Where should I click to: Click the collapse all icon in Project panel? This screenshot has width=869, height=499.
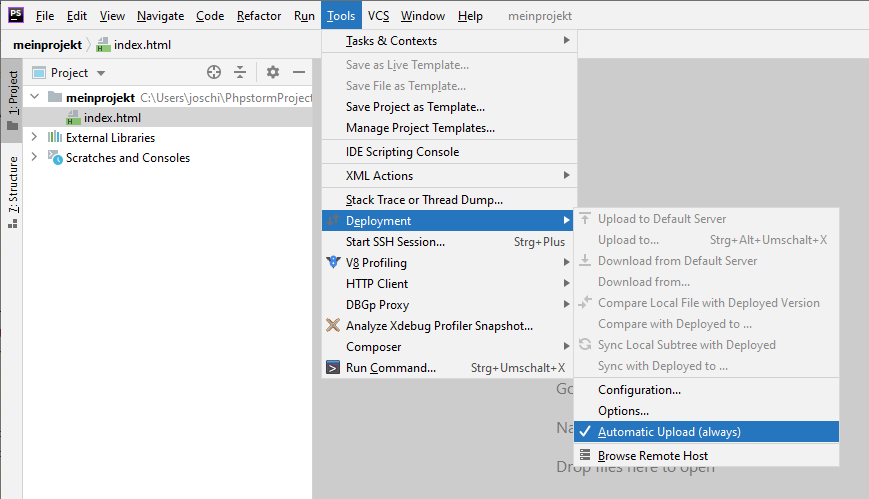coord(240,72)
